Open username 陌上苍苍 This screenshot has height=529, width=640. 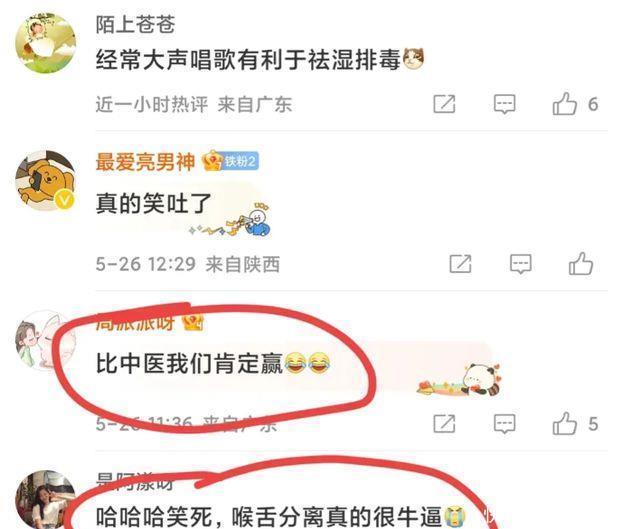(136, 24)
